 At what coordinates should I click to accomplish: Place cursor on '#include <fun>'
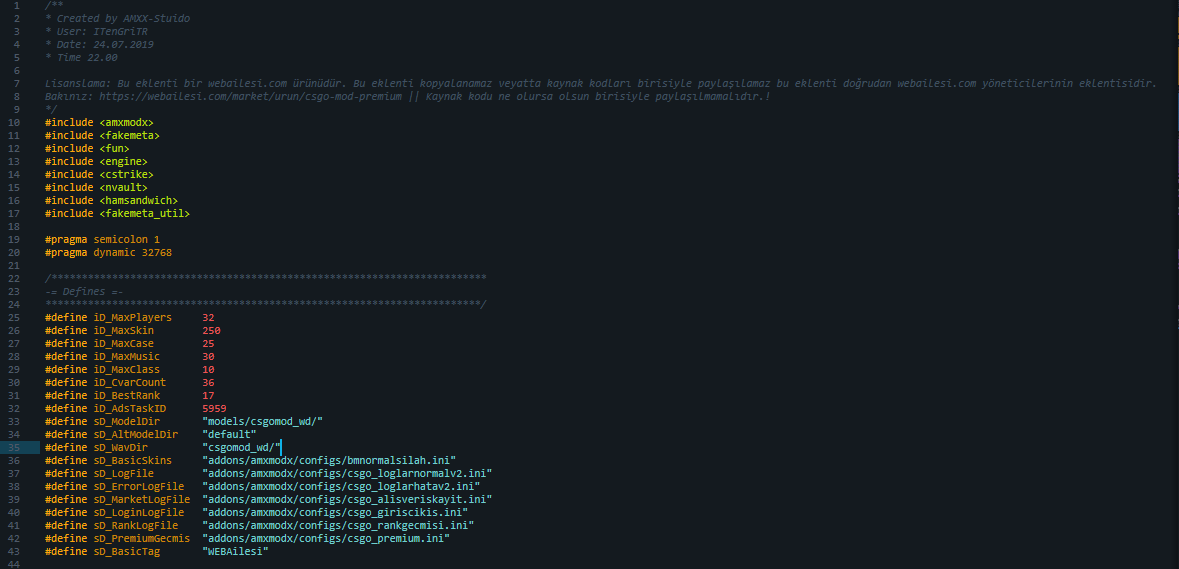87,148
